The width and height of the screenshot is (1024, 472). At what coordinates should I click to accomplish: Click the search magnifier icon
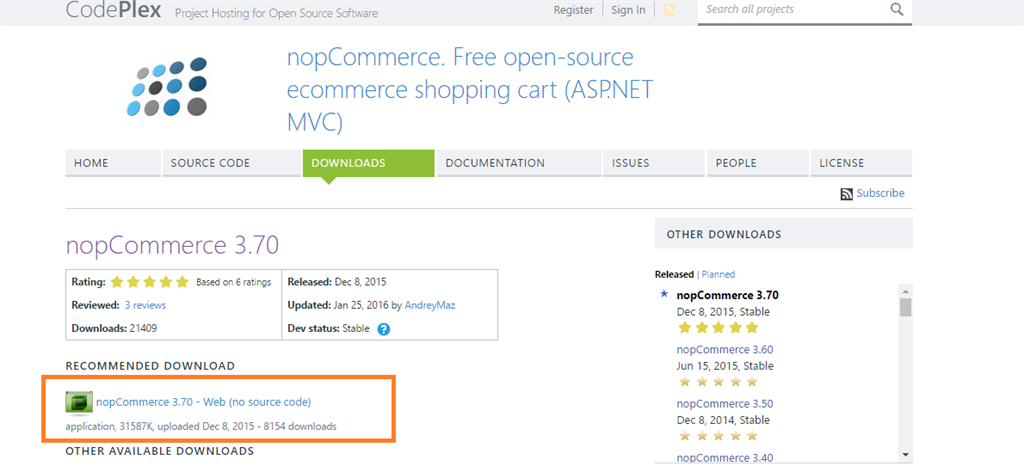896,10
